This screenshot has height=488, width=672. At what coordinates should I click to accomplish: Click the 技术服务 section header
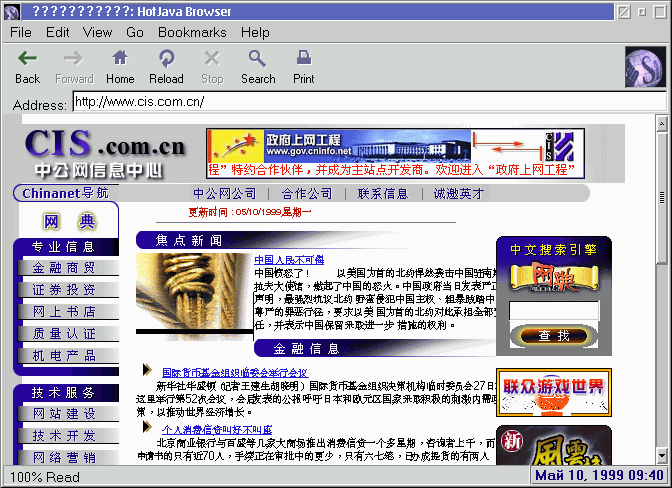(x=66, y=392)
